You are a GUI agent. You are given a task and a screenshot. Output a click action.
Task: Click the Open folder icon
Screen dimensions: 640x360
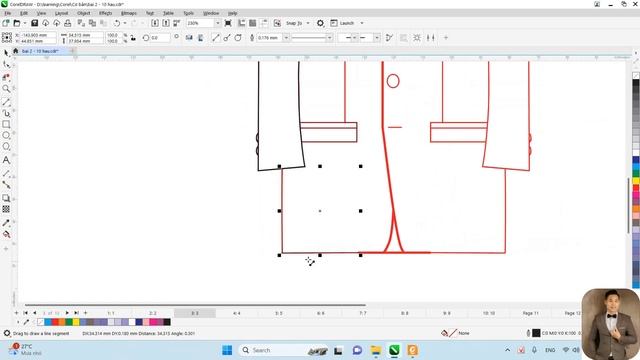(x=17, y=23)
